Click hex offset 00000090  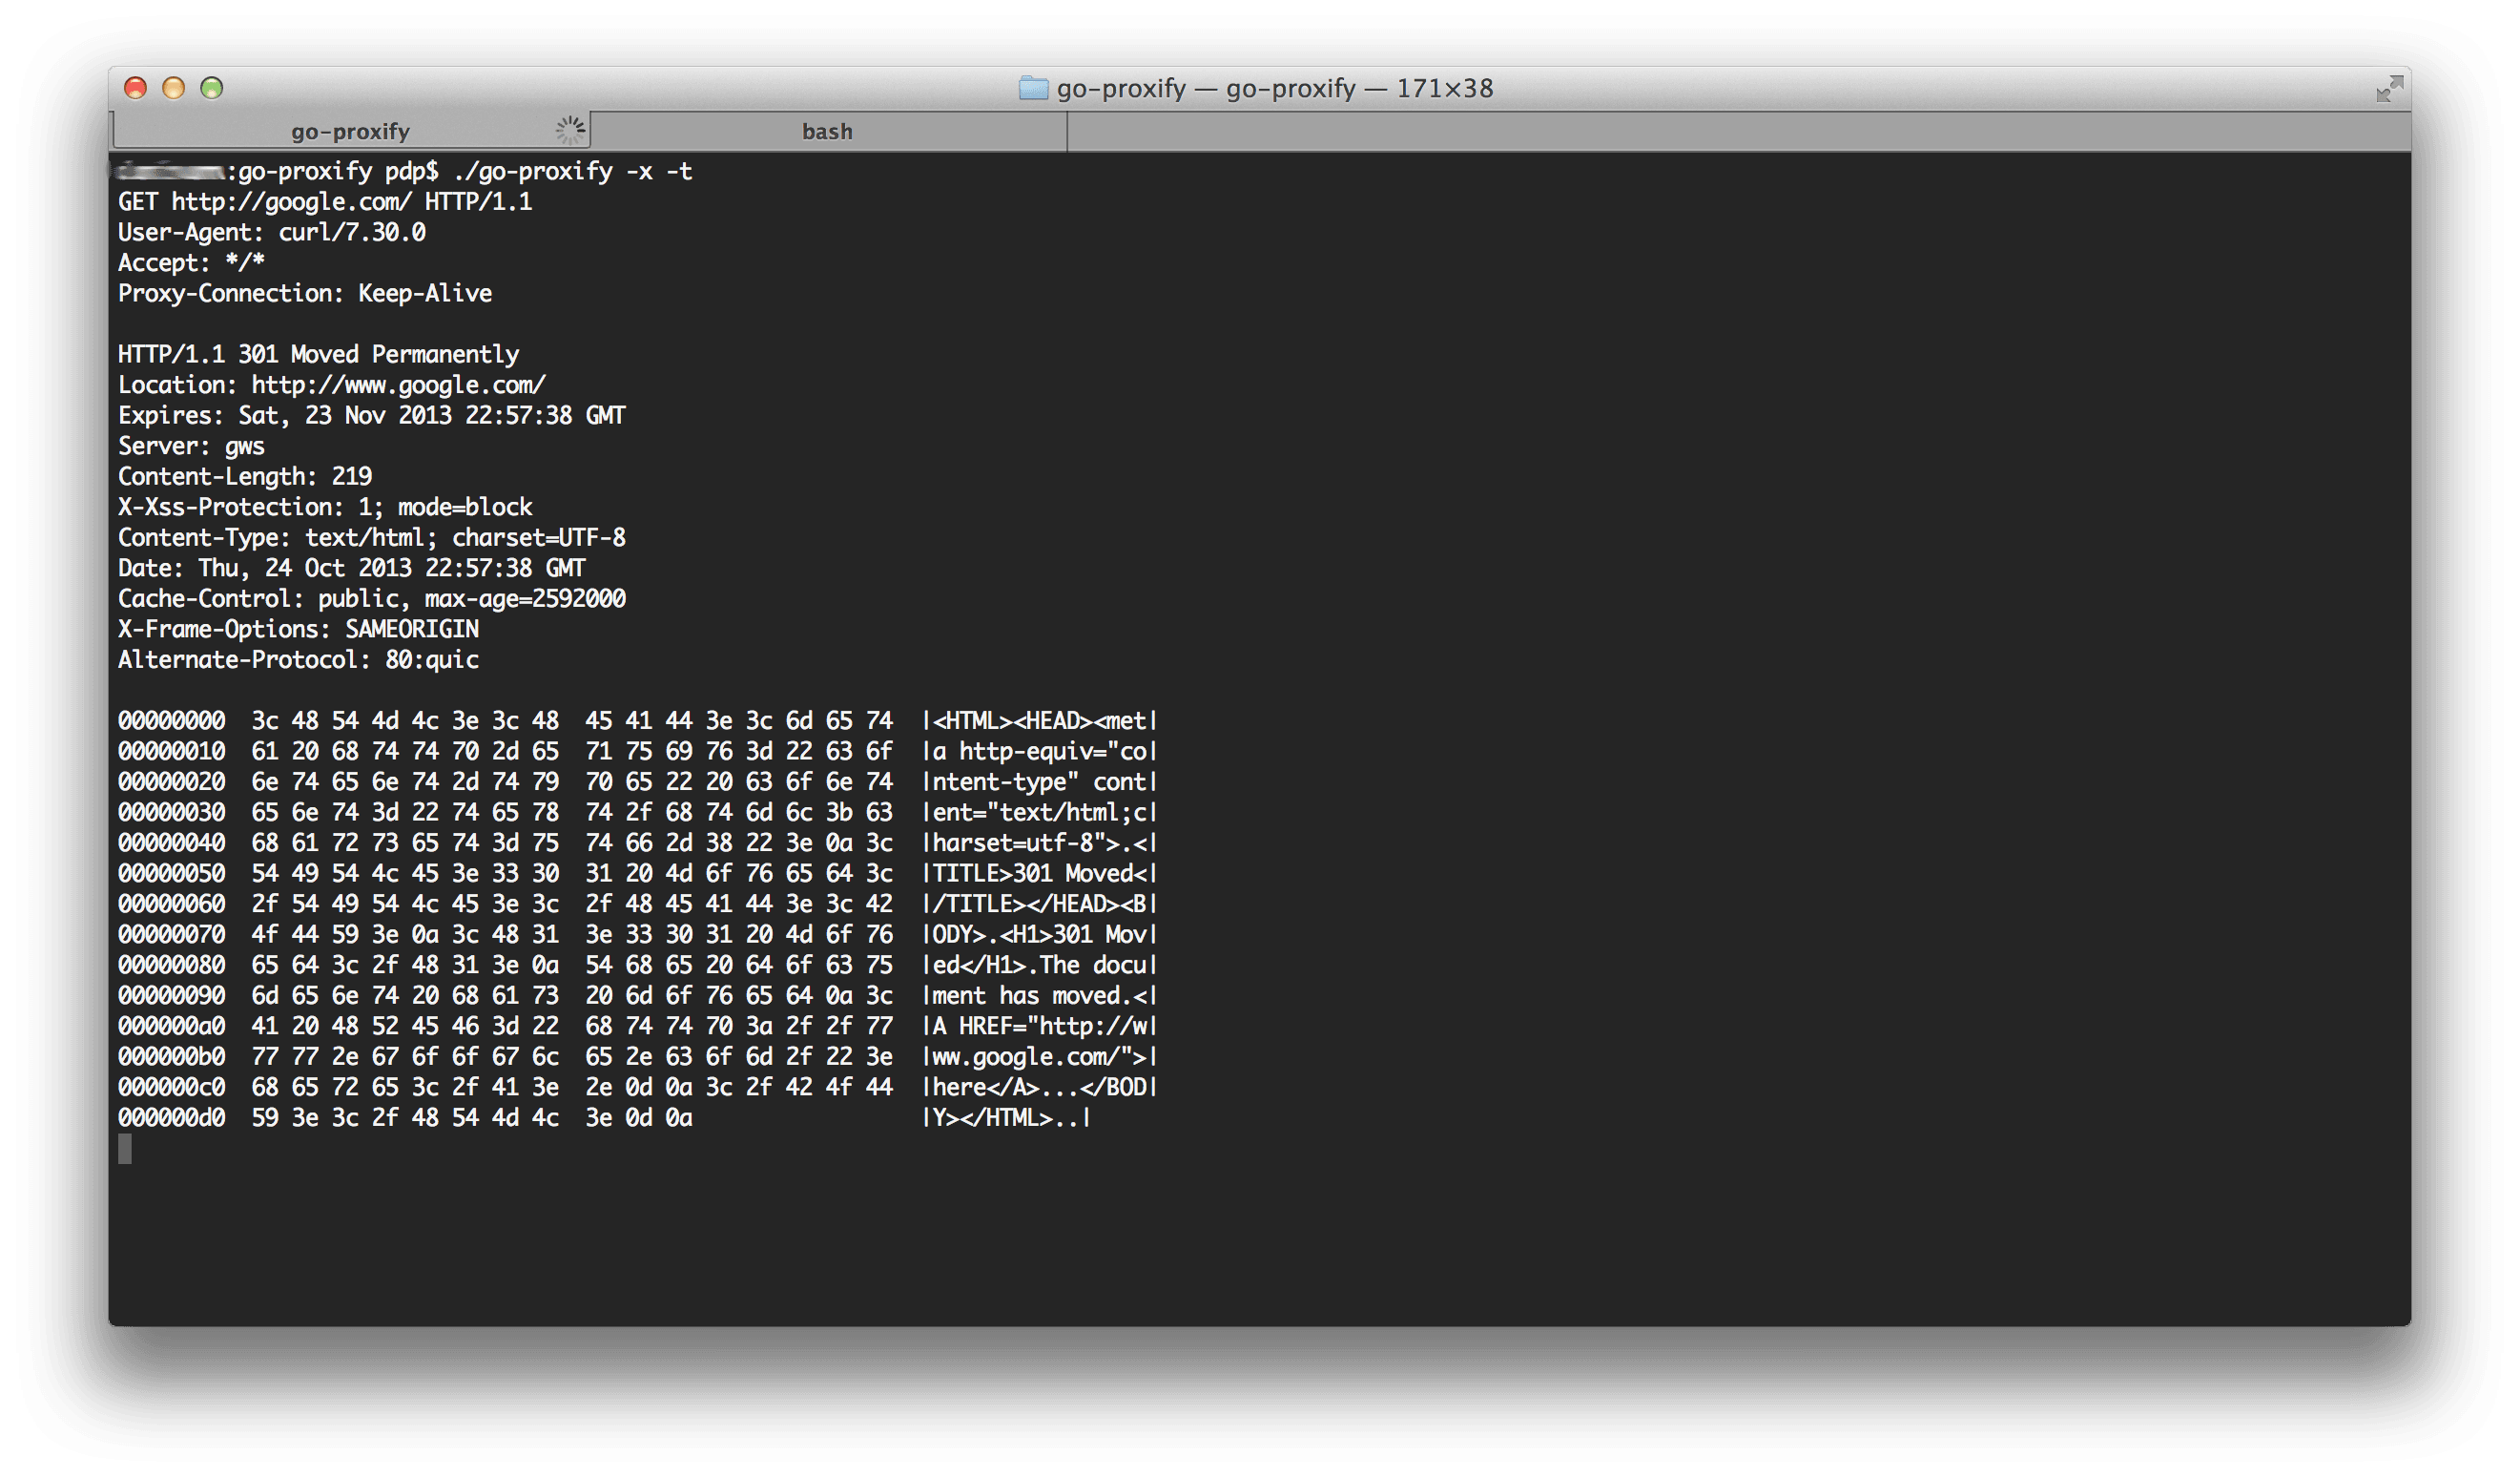tap(171, 996)
